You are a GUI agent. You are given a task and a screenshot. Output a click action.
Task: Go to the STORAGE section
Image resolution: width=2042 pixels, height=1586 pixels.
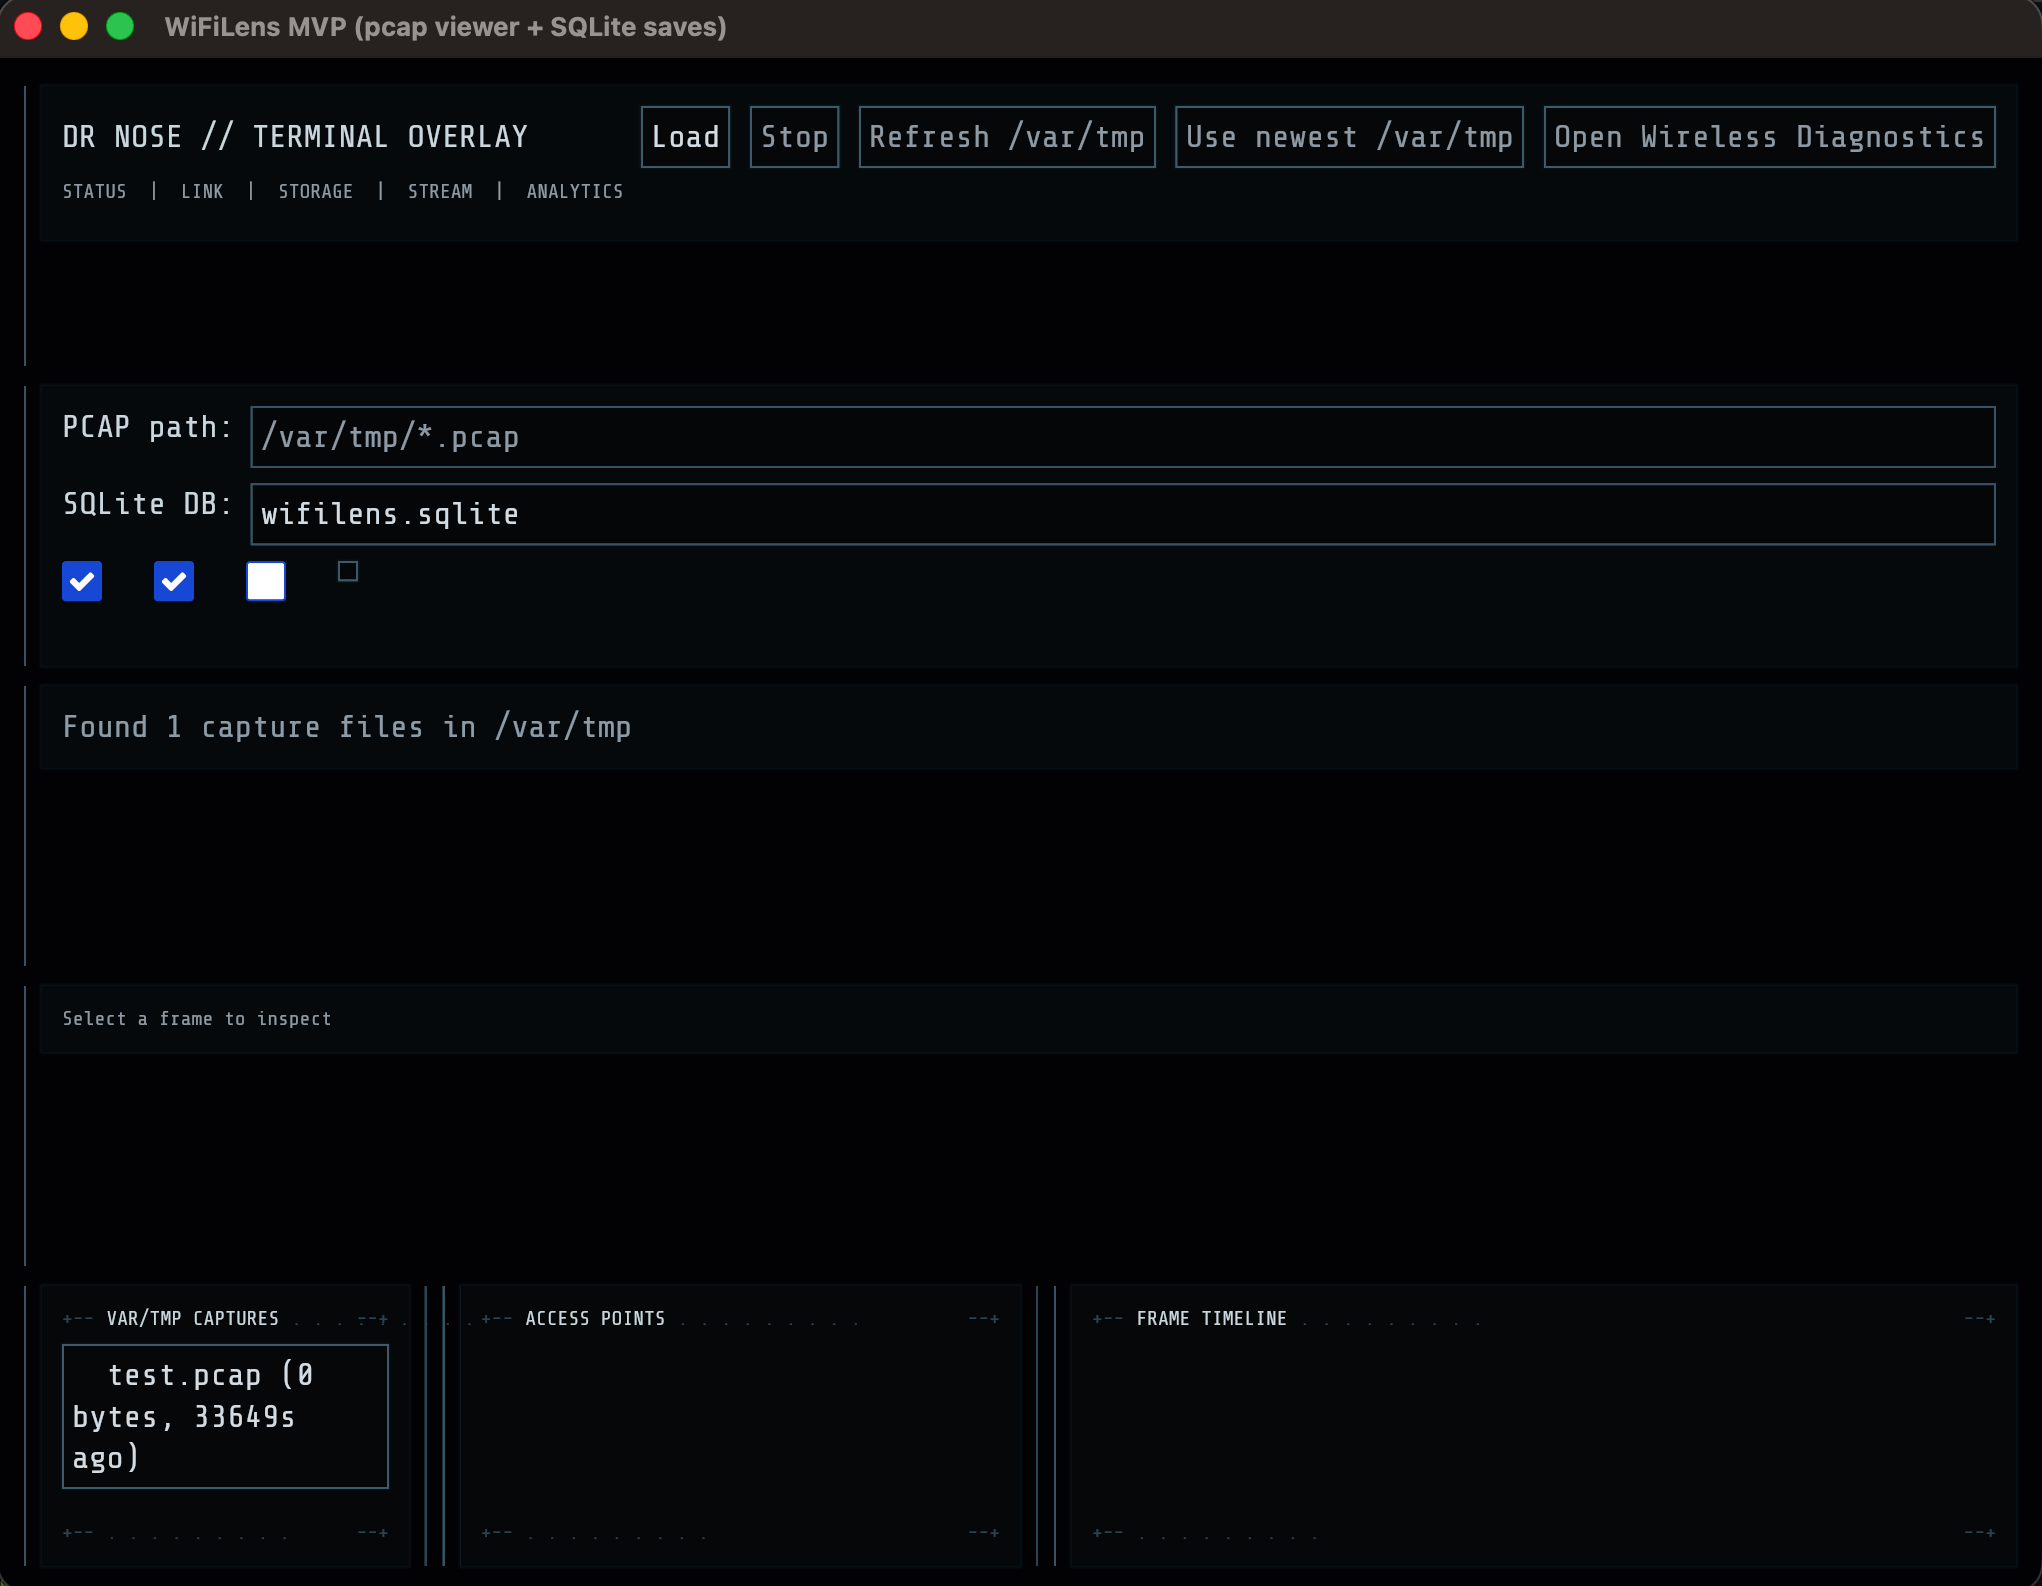tap(315, 191)
